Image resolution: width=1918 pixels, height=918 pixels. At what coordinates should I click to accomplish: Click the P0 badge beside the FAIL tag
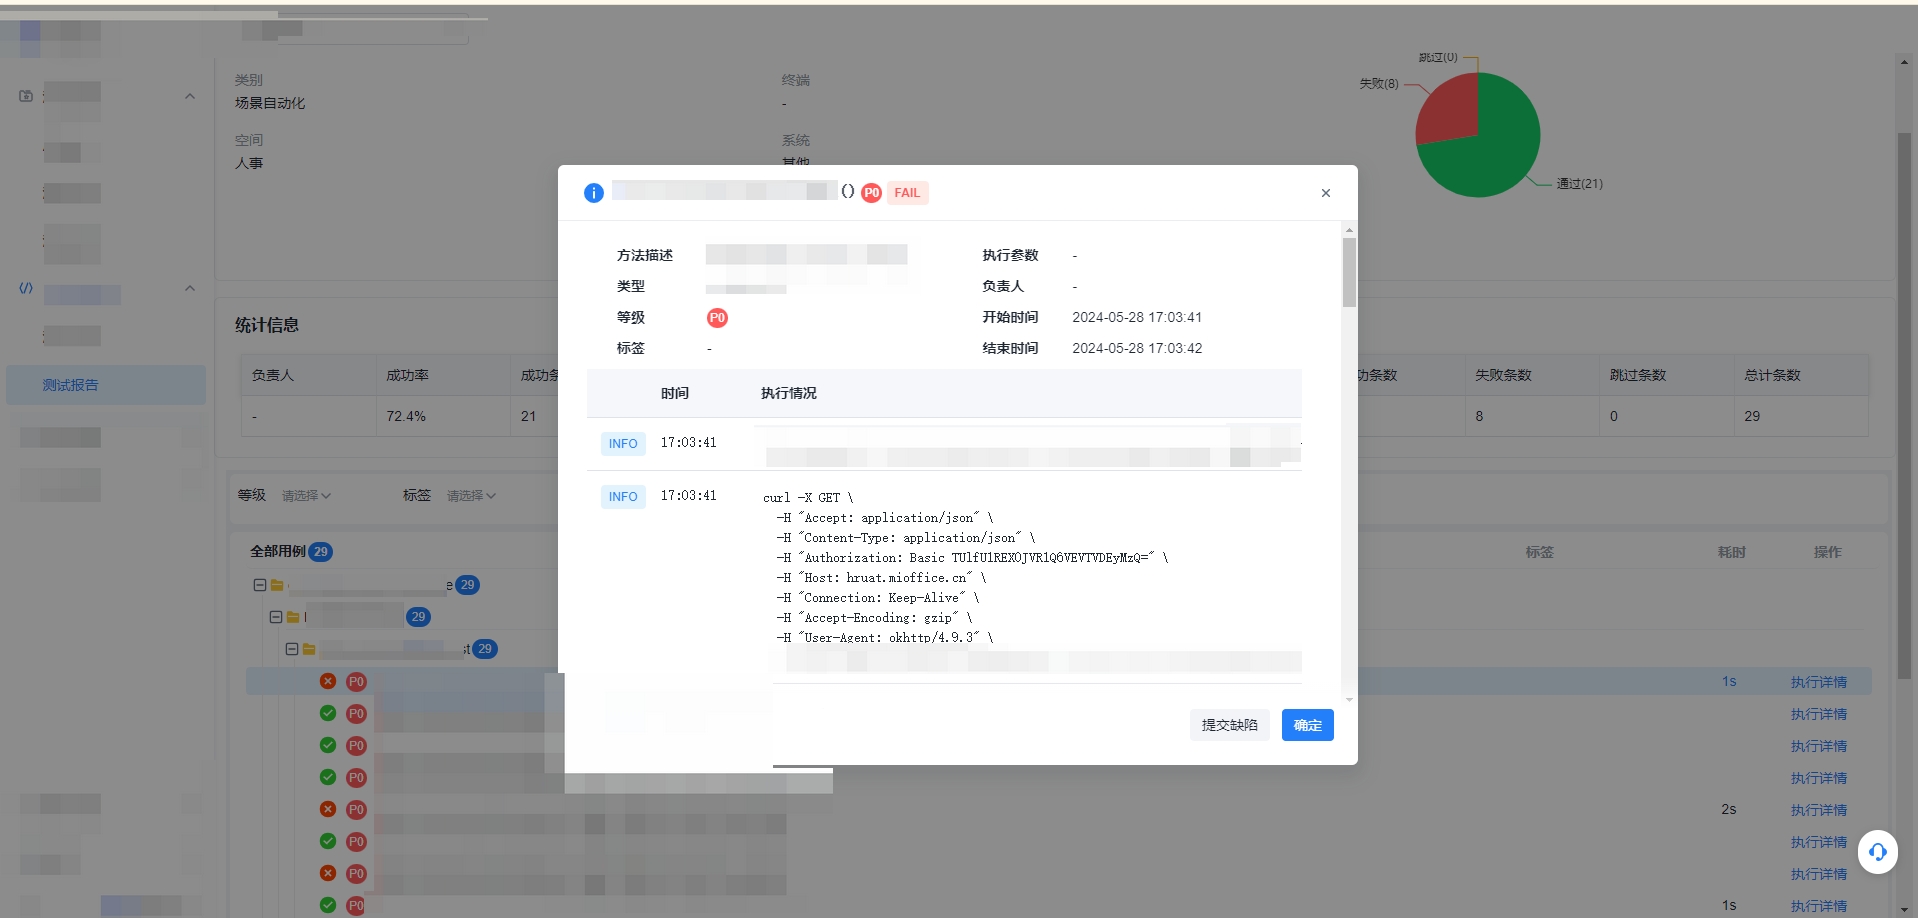click(872, 193)
